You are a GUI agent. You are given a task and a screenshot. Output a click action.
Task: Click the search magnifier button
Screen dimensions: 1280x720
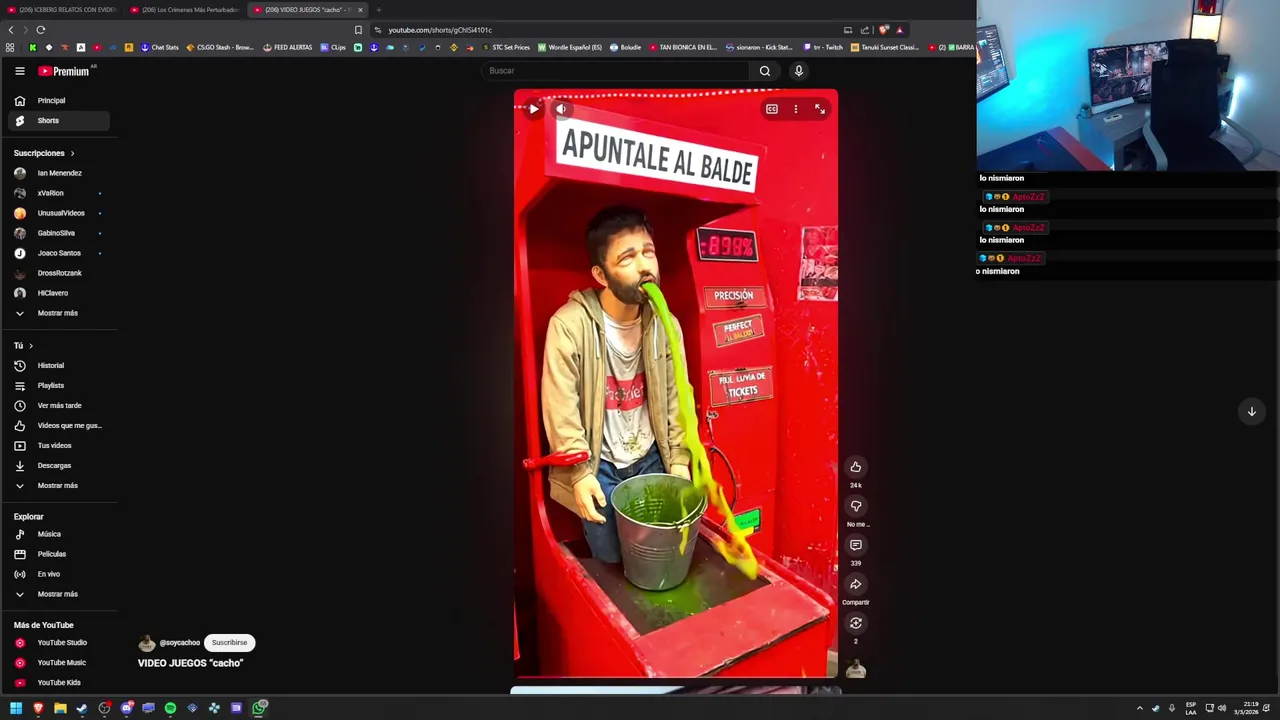click(765, 71)
